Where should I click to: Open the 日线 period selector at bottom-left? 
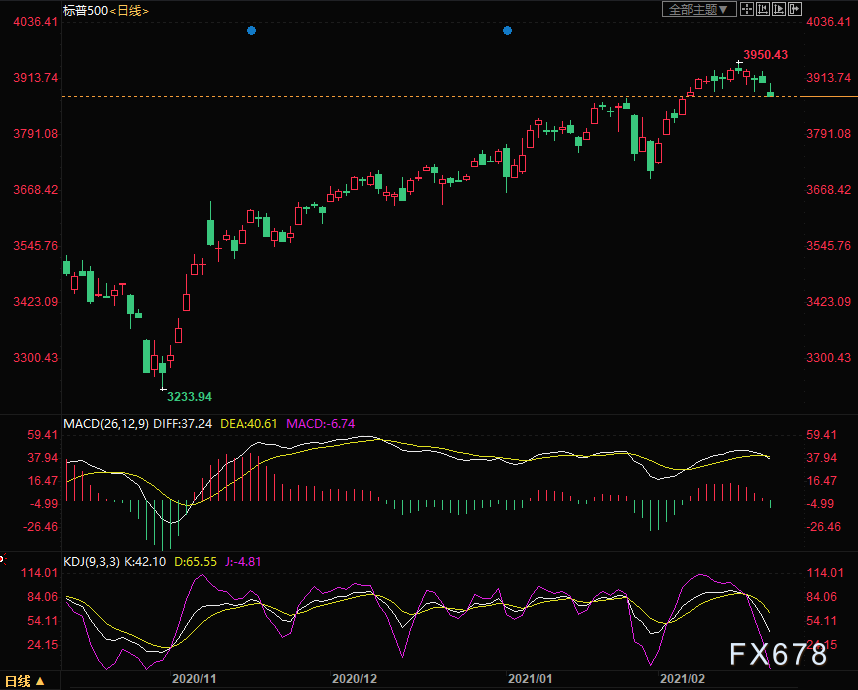25,681
